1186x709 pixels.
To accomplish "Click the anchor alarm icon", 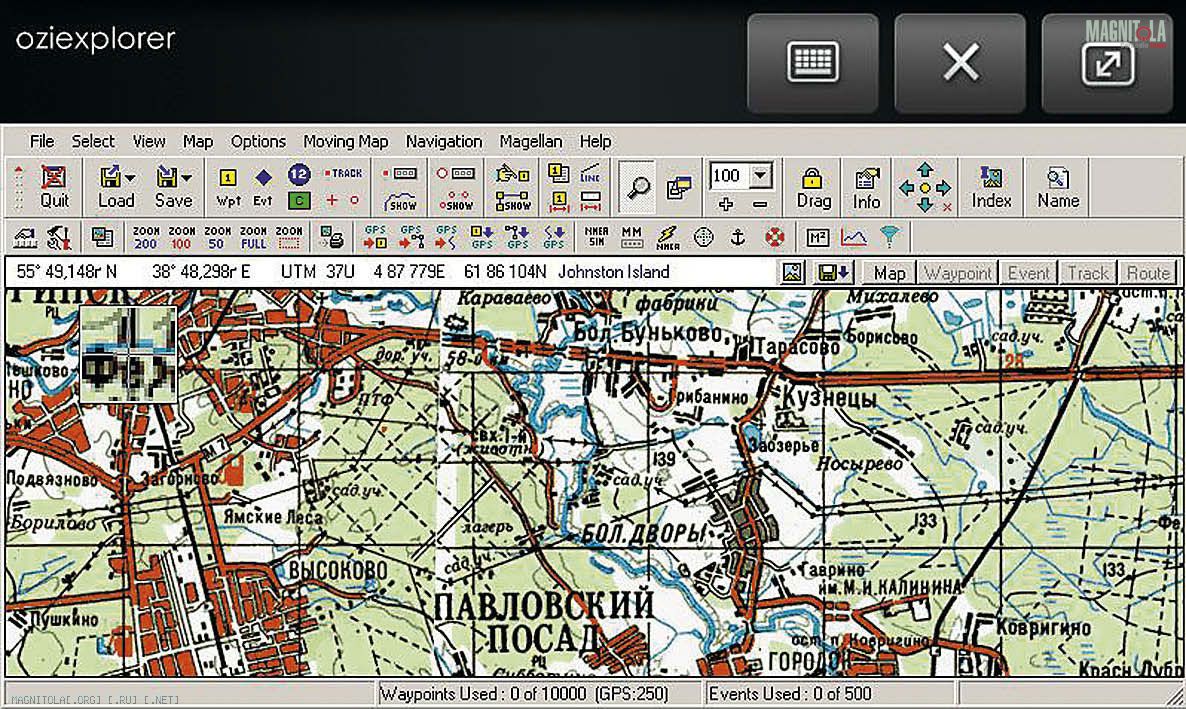I will pyautogui.click(x=737, y=238).
